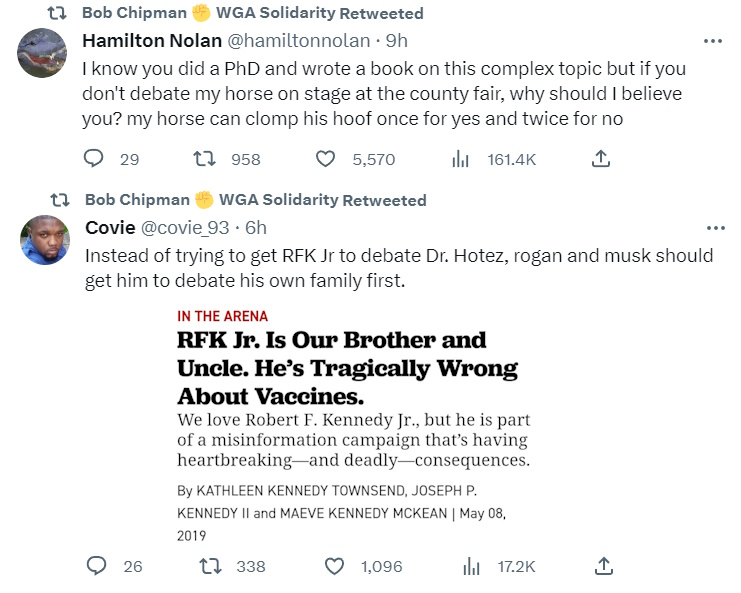Open the 9h timestamp on Hamilton's tweet
This screenshot has height=593, width=741.
coord(397,41)
